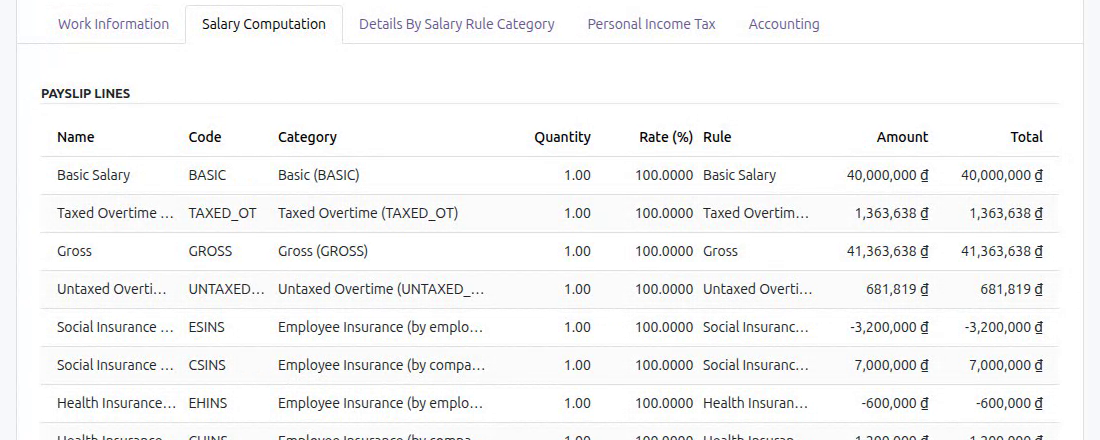Open the Gross rule link
1100x440 pixels.
[x=720, y=251]
